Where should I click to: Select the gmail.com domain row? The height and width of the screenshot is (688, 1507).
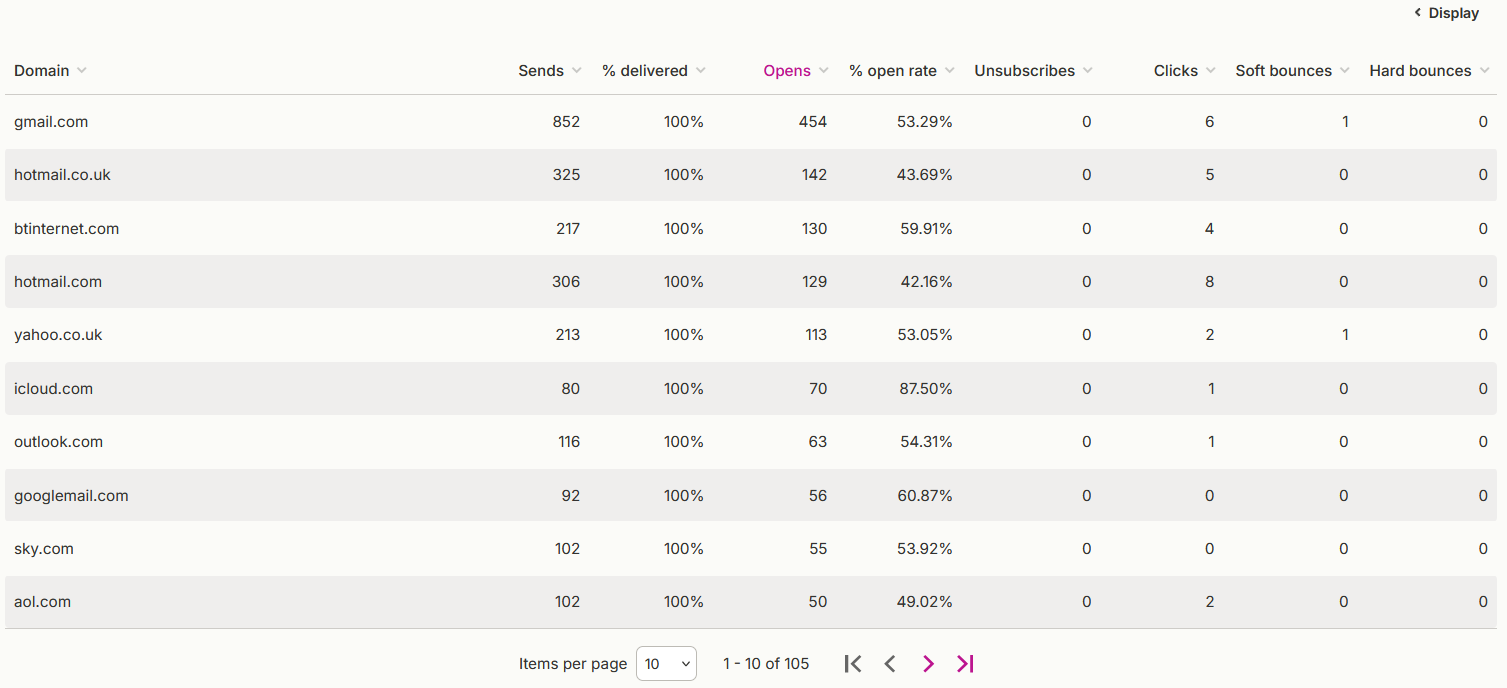(753, 122)
